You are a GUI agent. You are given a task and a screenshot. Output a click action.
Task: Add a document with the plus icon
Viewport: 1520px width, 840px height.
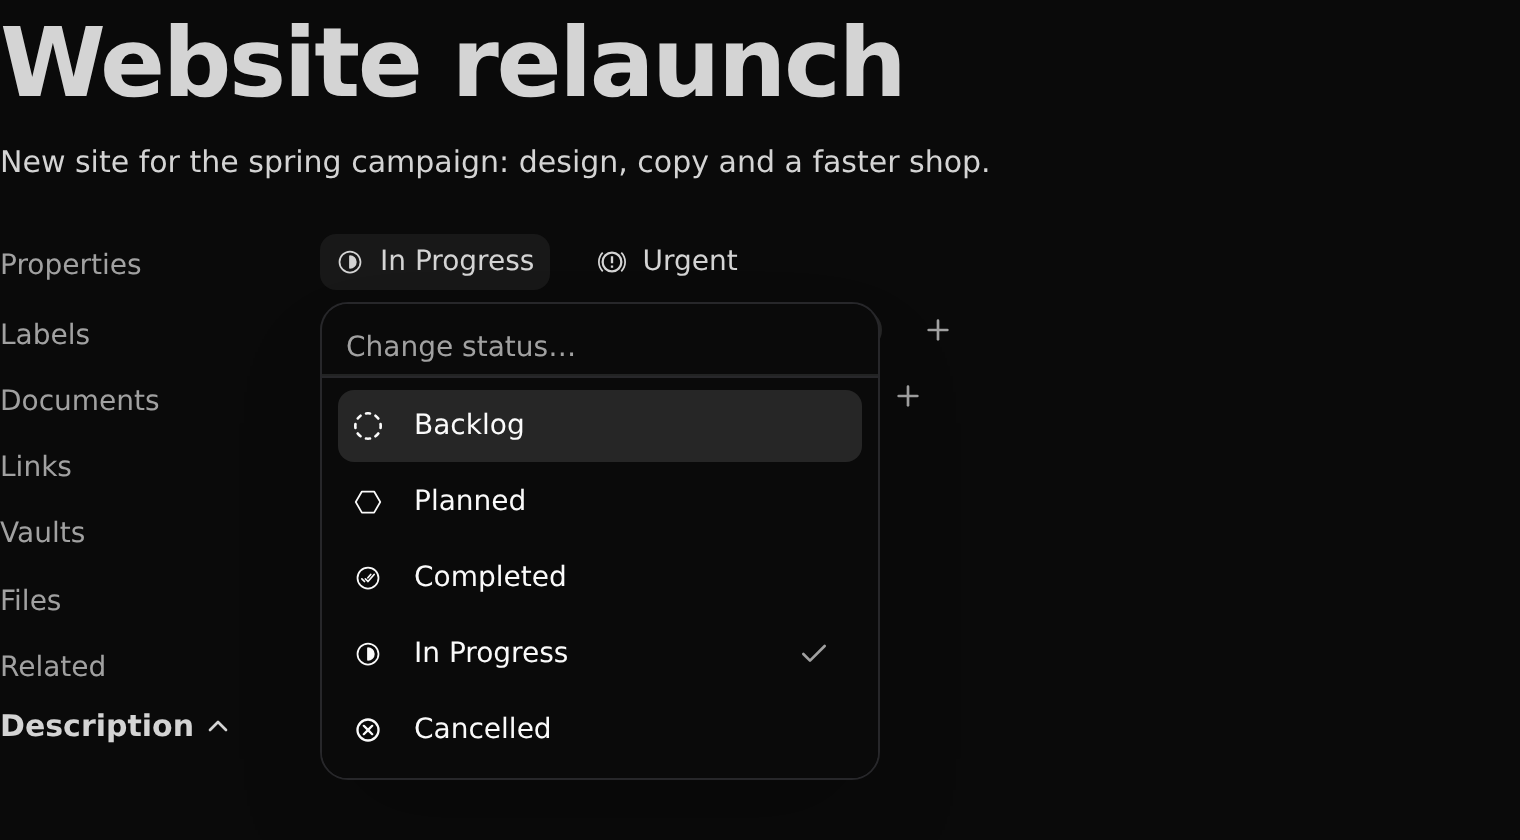(x=907, y=396)
